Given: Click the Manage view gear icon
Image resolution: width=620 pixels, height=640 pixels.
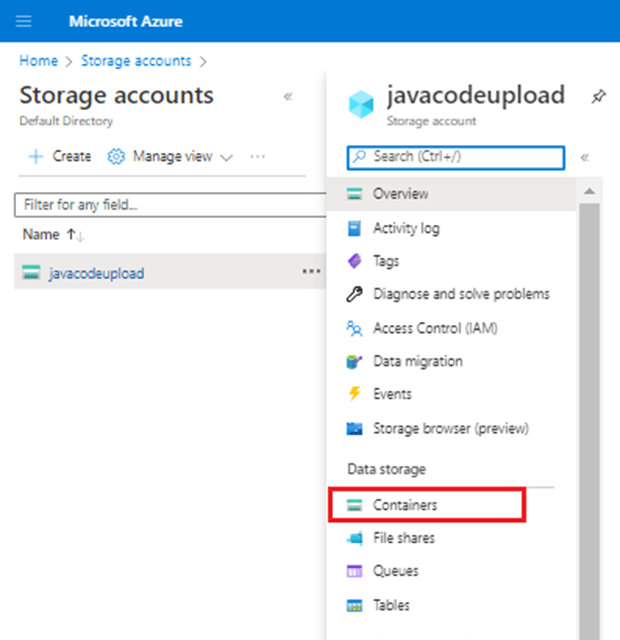Looking at the screenshot, I should pos(115,157).
